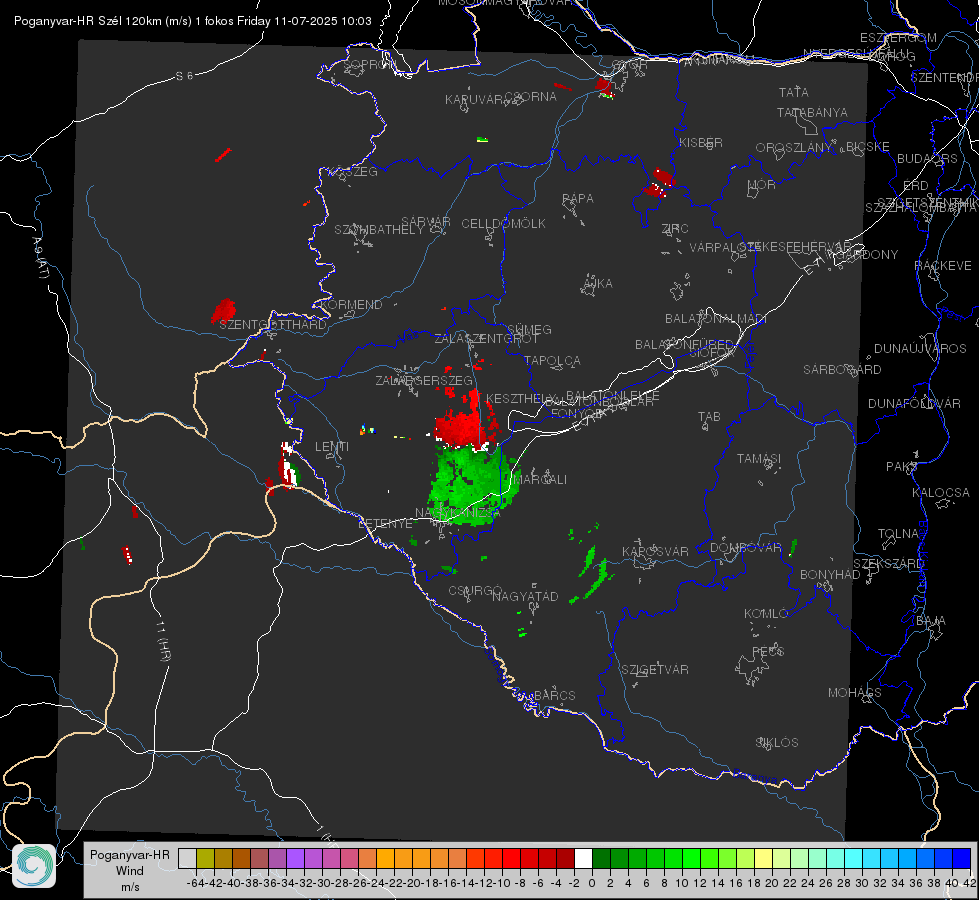Click the MÓR town label
Viewport: 979px width, 900px height.
coord(762,184)
